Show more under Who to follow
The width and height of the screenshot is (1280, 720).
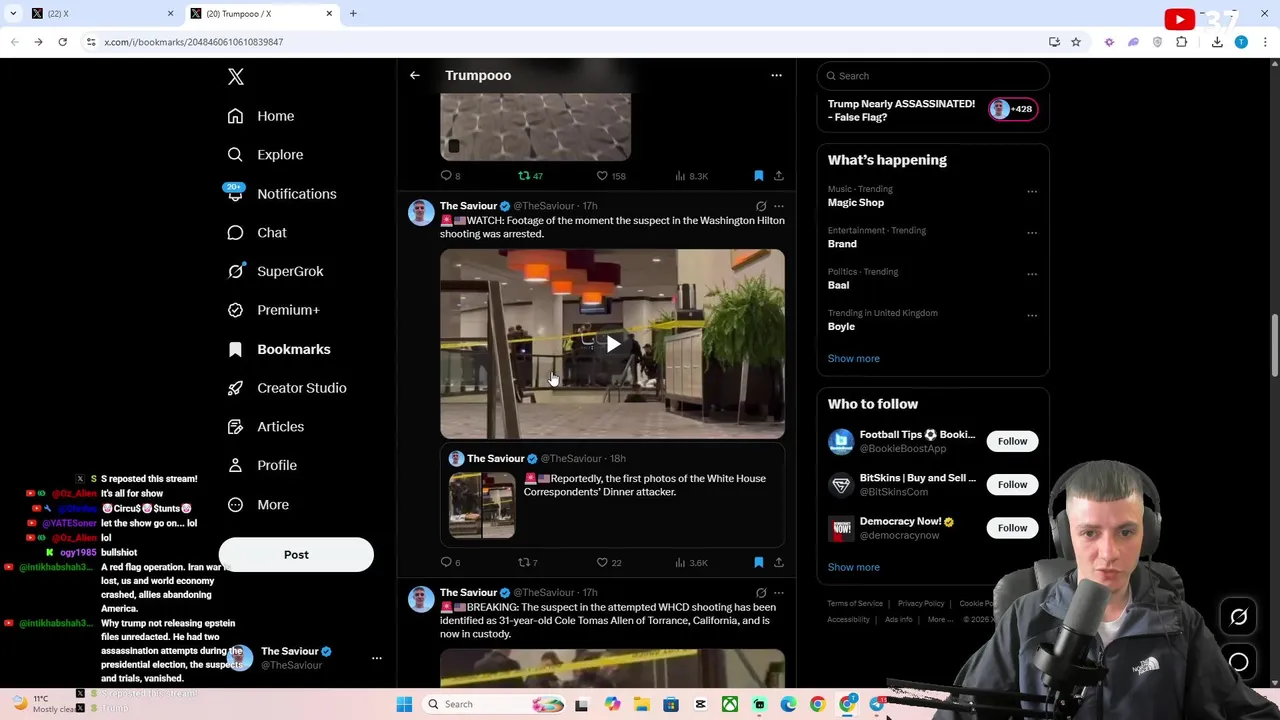coord(853,568)
